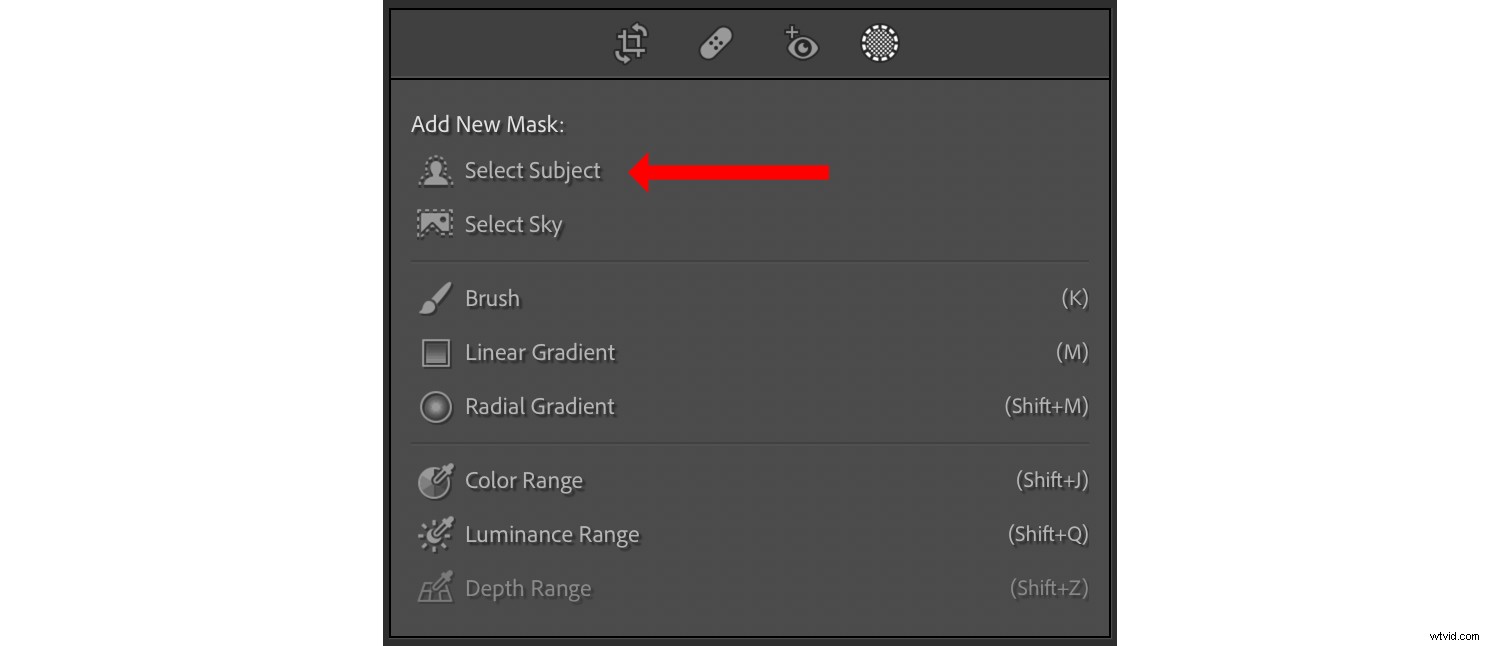Choose Linear Gradient from the mask list
Viewport: 1500px width, 646px height.
[x=540, y=352]
